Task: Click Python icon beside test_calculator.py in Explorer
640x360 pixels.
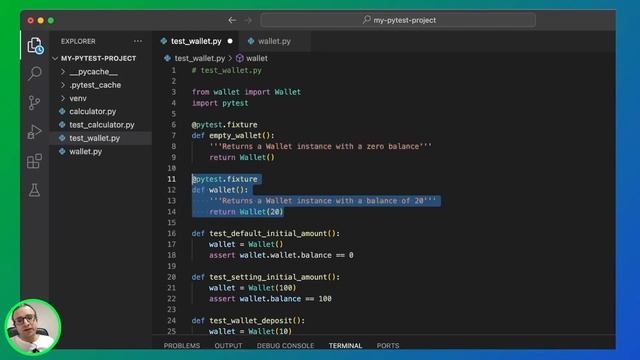Action: (x=62, y=124)
